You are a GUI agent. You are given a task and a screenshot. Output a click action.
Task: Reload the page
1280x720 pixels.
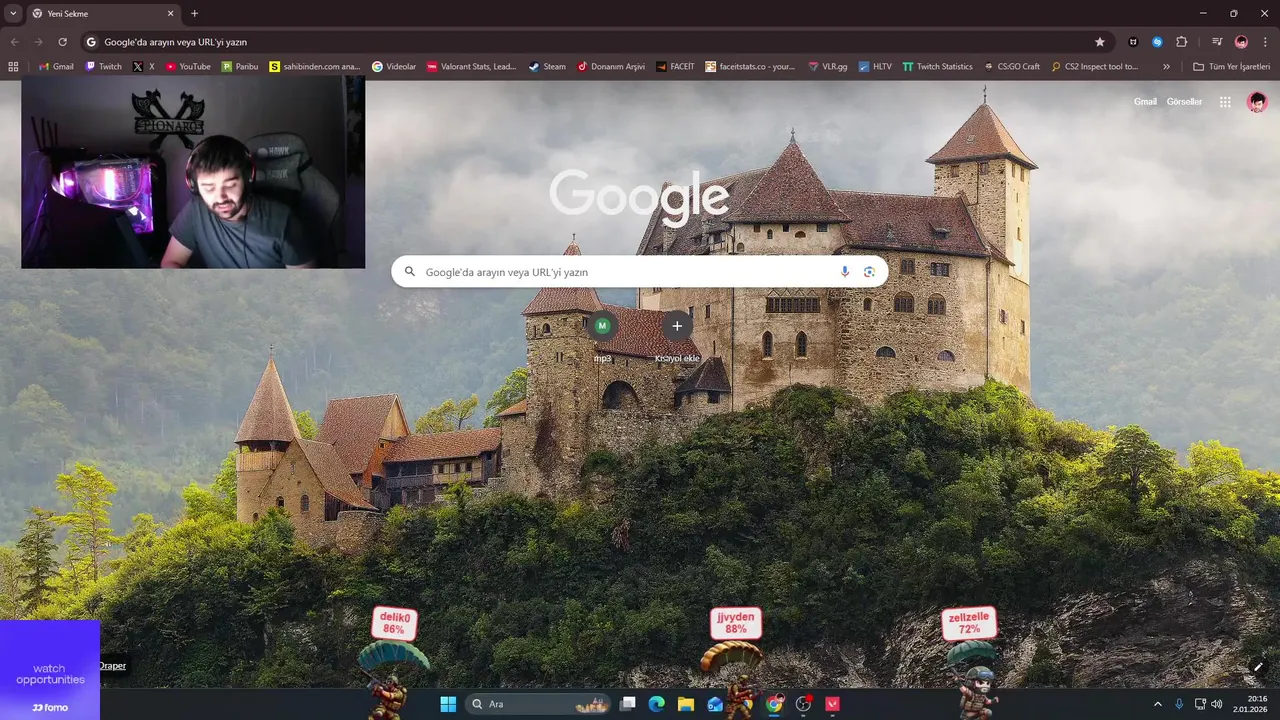tap(62, 42)
